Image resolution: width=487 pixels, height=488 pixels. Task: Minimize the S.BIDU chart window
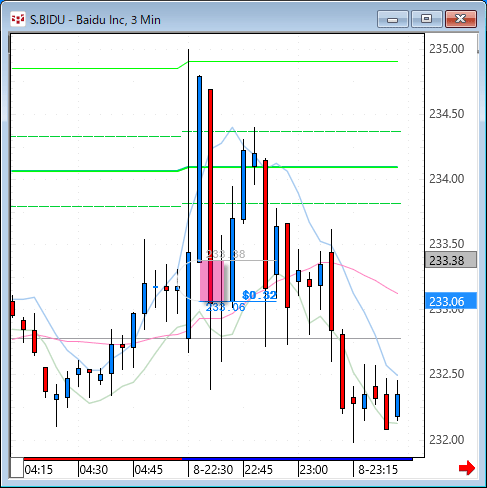point(393,19)
